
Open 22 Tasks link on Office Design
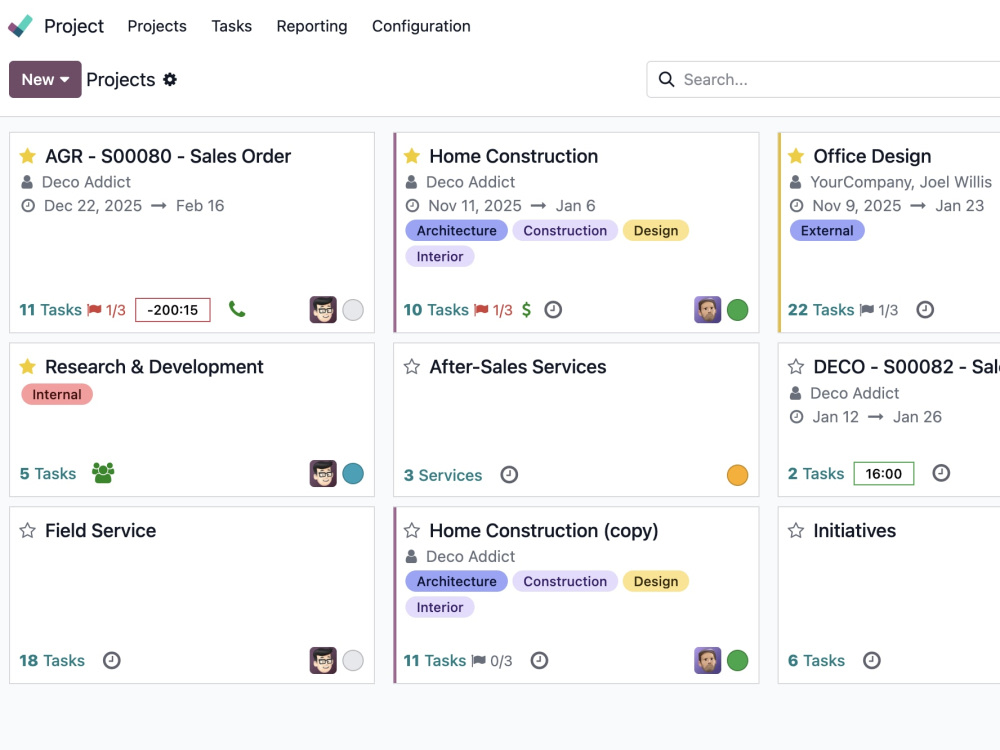[821, 310]
